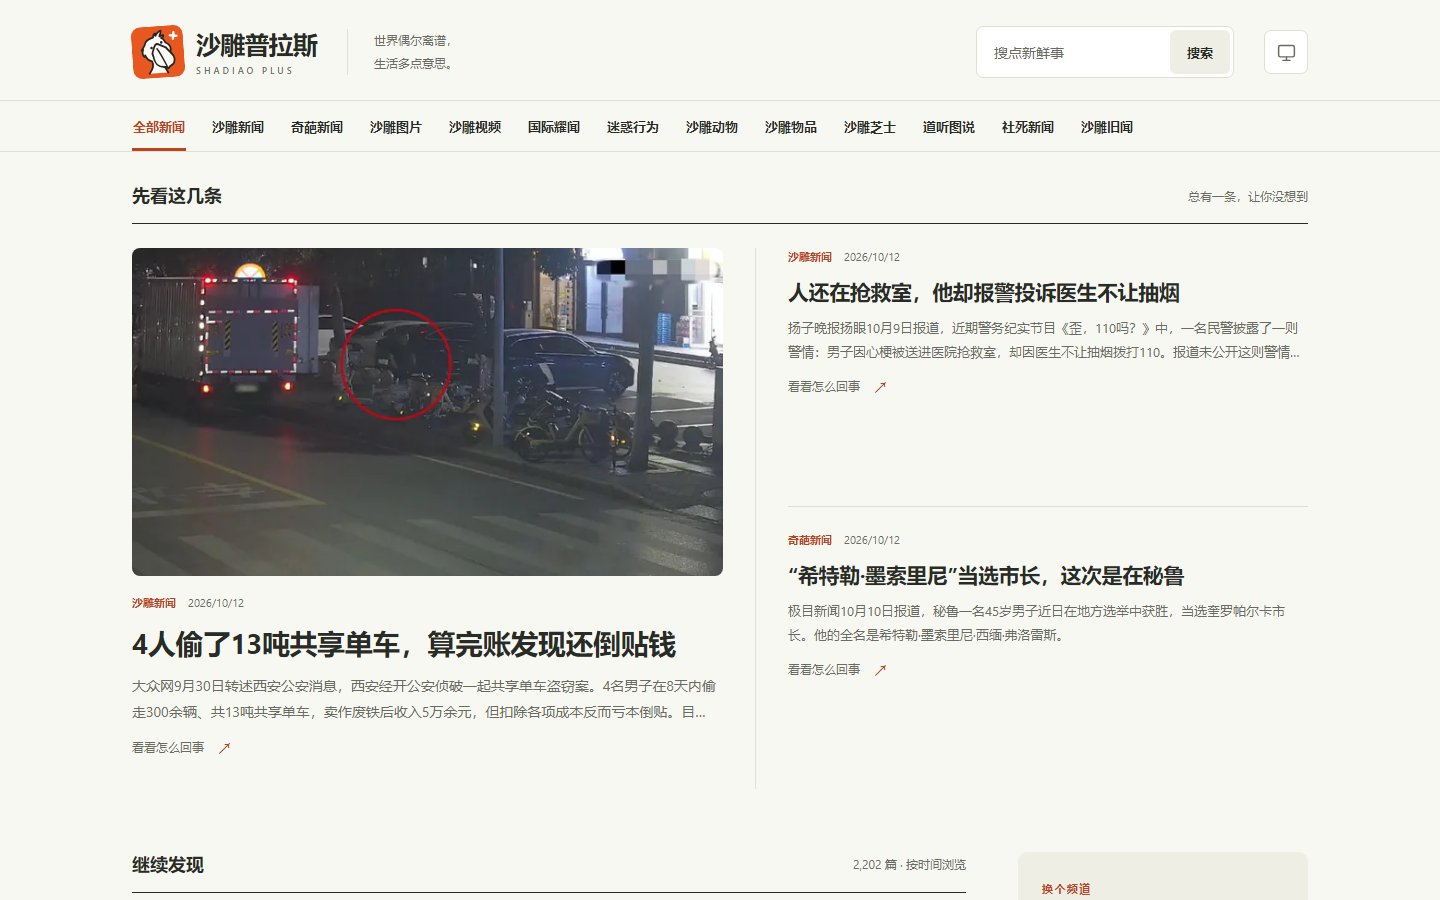Screen dimensions: 1440x900
Task: Click 奇葩新闻 tag above 秘鲁 headline
Action: coord(810,540)
